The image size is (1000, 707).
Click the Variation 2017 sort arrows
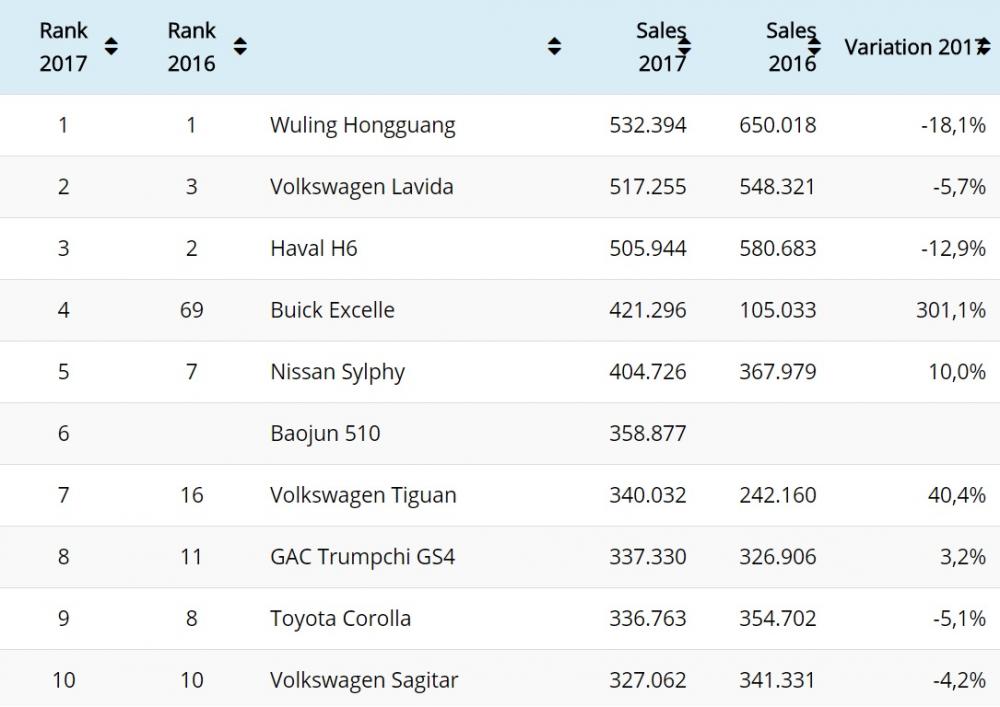click(x=984, y=46)
